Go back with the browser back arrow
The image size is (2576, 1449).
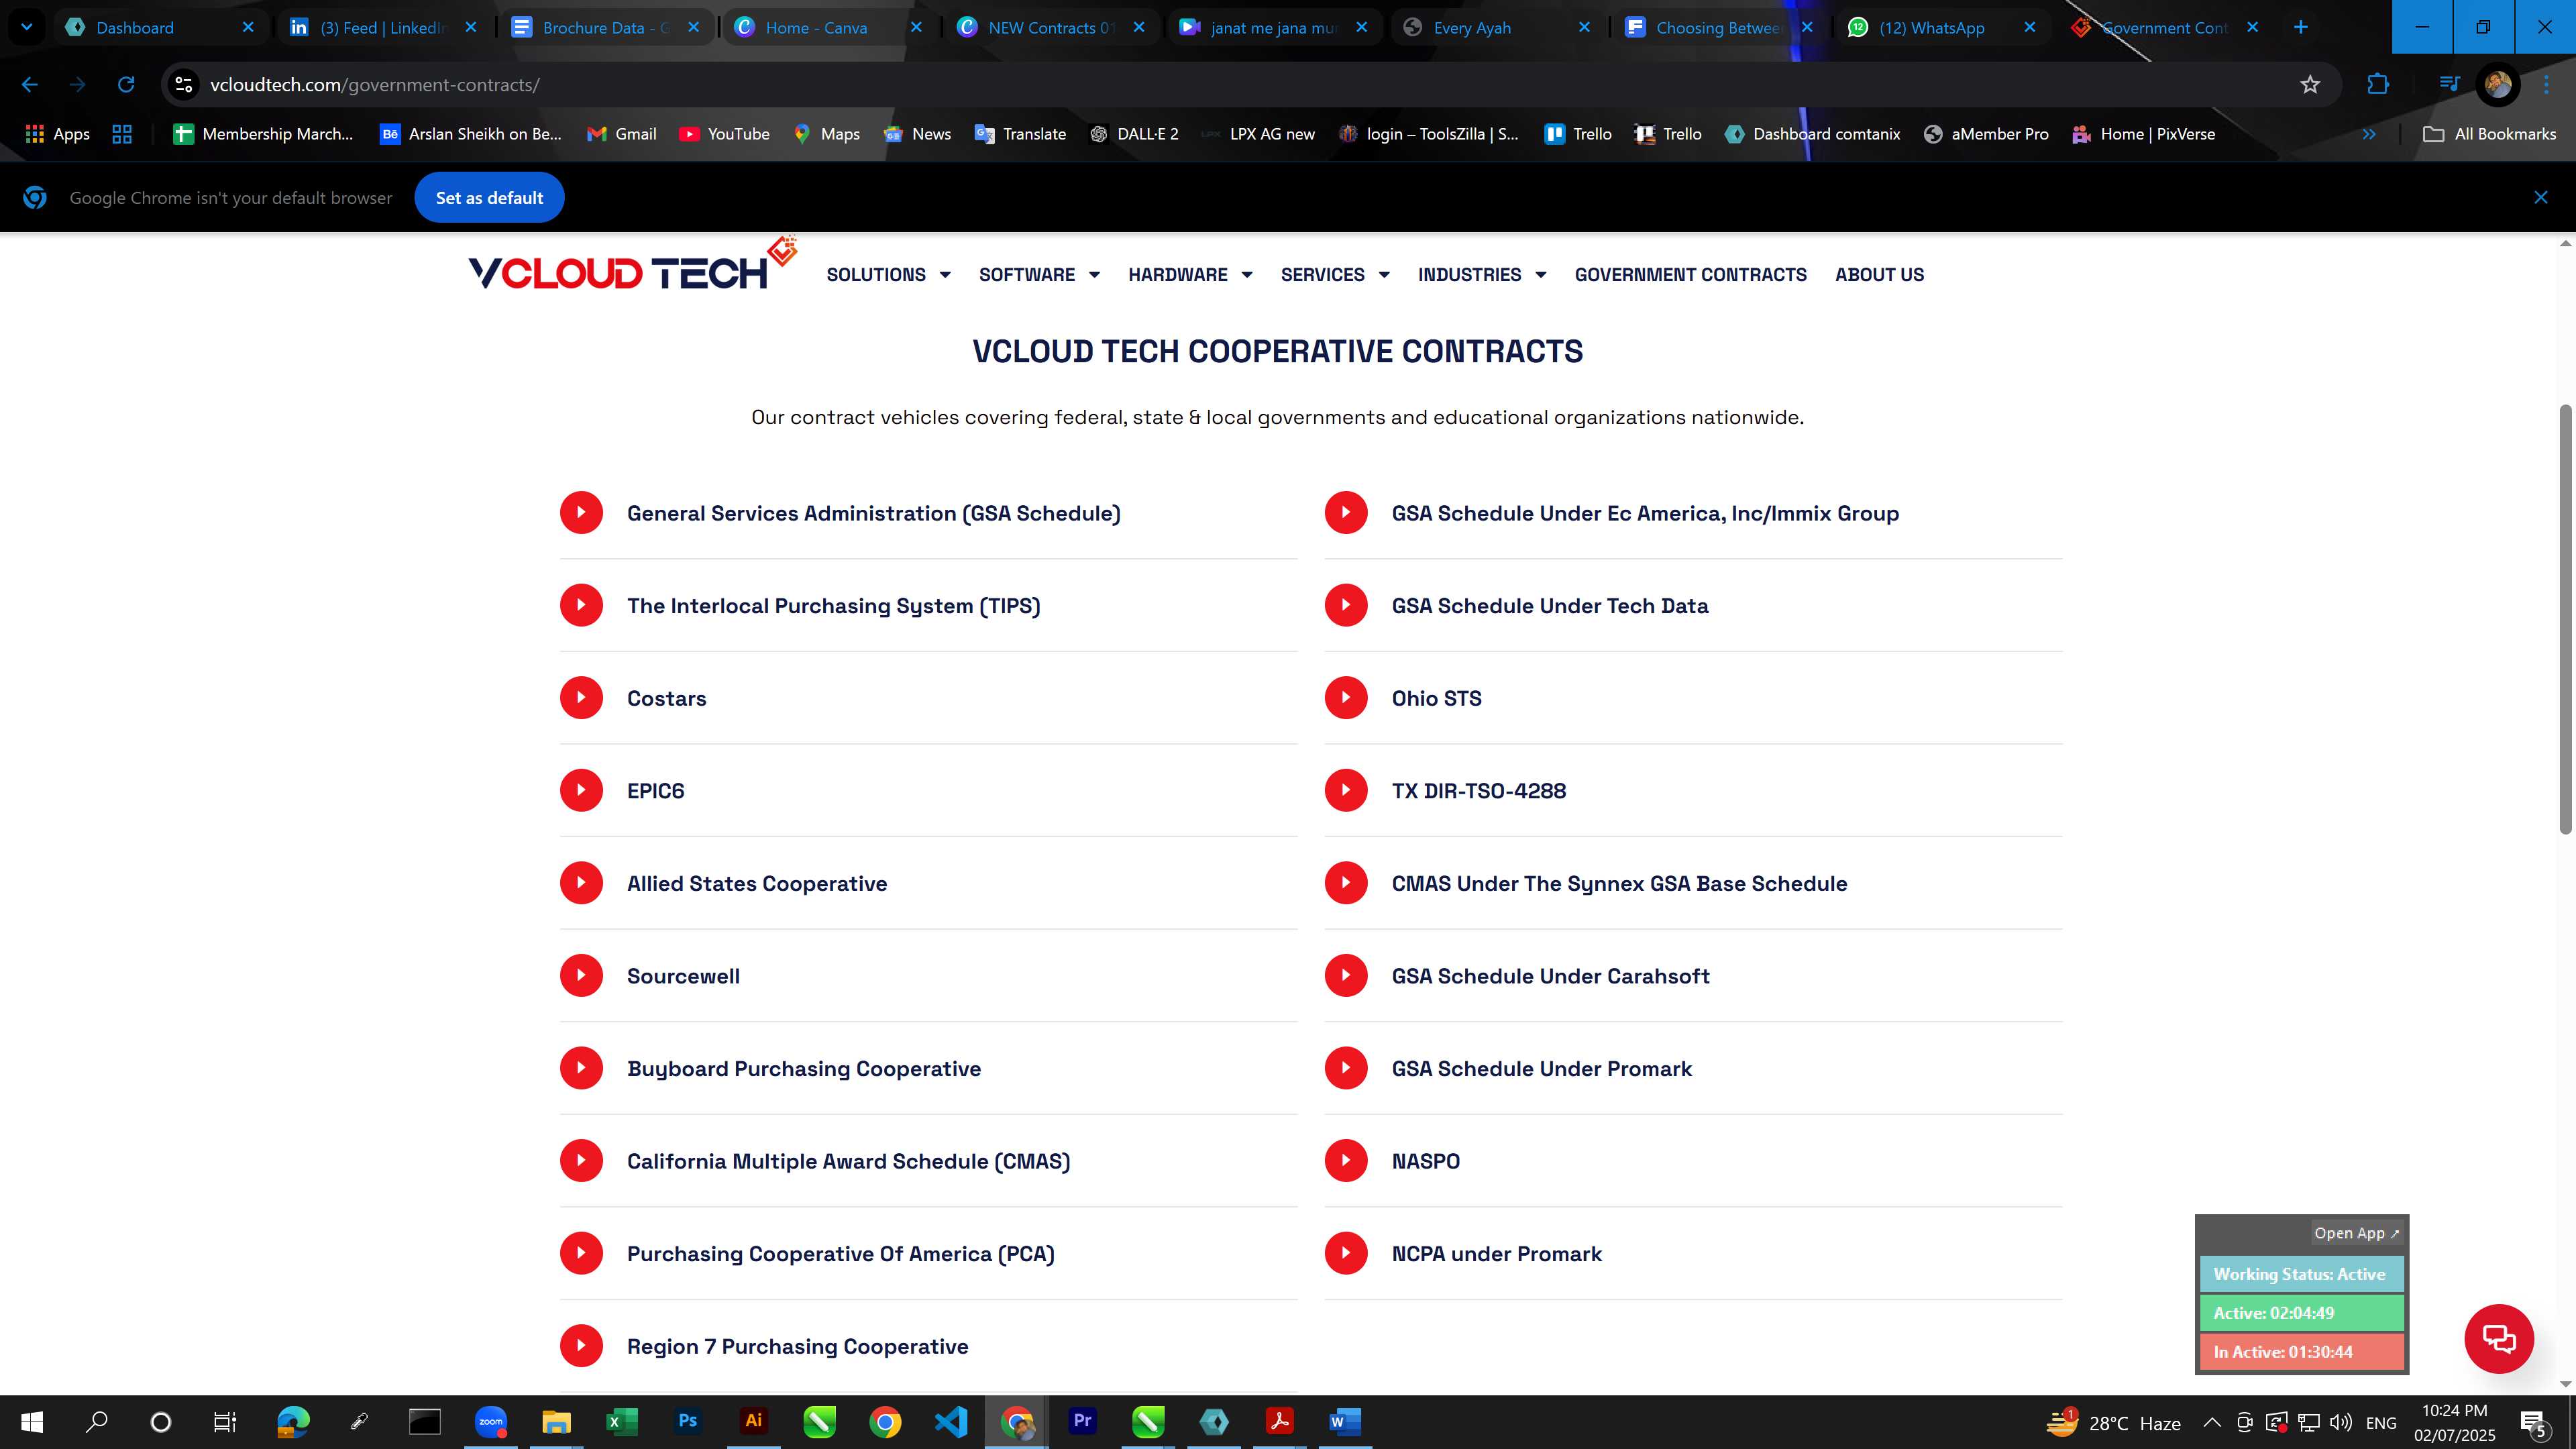click(x=30, y=85)
